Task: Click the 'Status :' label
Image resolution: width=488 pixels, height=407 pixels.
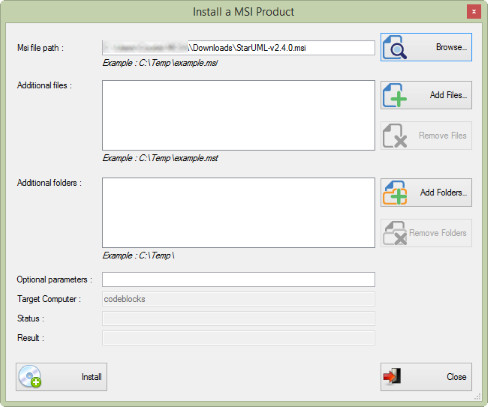Action: tap(31, 319)
